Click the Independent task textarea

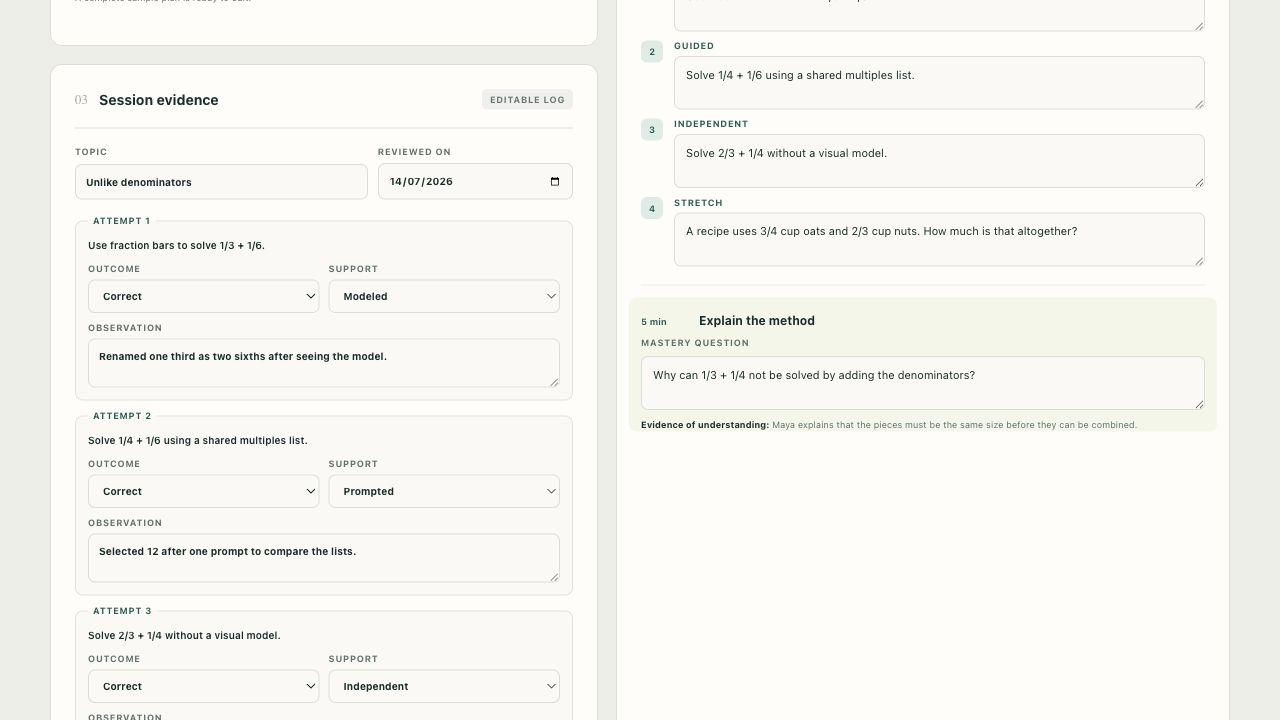[x=939, y=161]
